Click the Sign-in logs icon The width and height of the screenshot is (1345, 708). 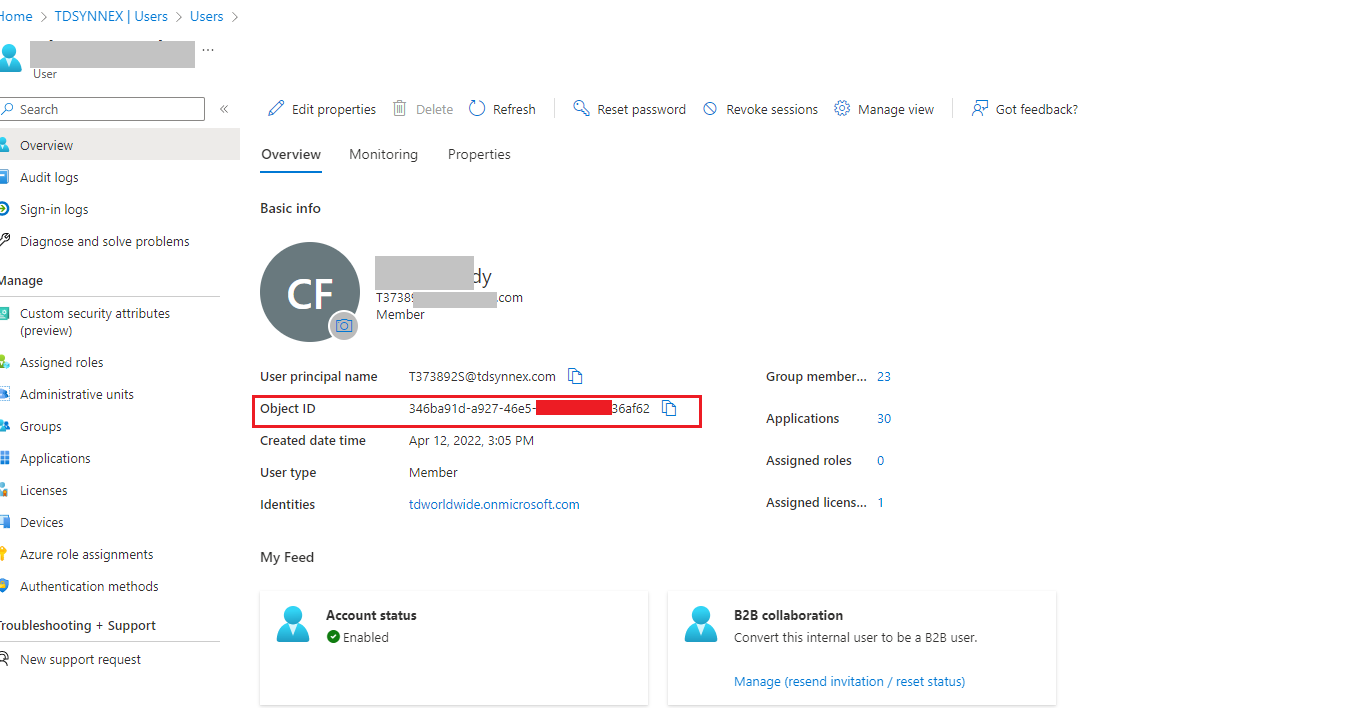pyautogui.click(x=5, y=209)
